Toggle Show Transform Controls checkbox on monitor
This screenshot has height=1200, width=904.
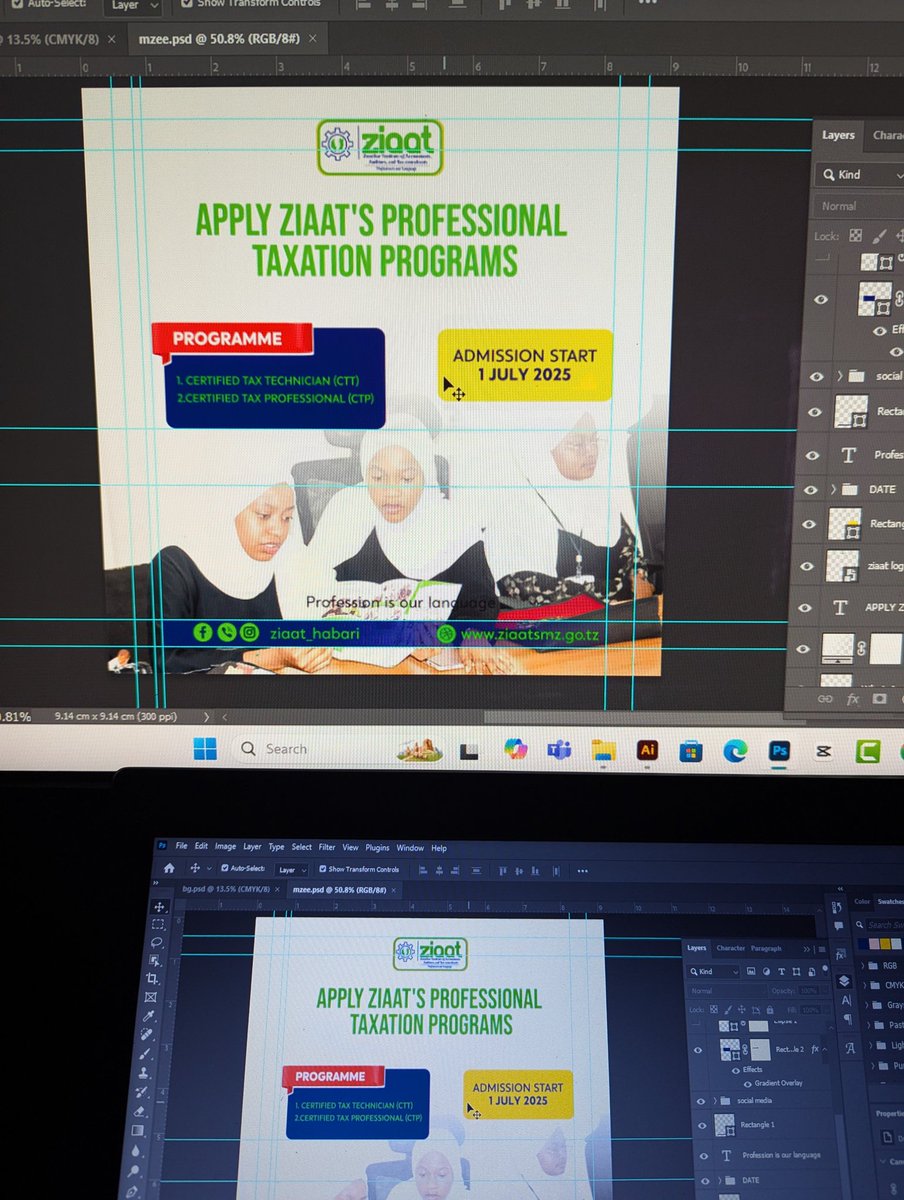point(188,4)
